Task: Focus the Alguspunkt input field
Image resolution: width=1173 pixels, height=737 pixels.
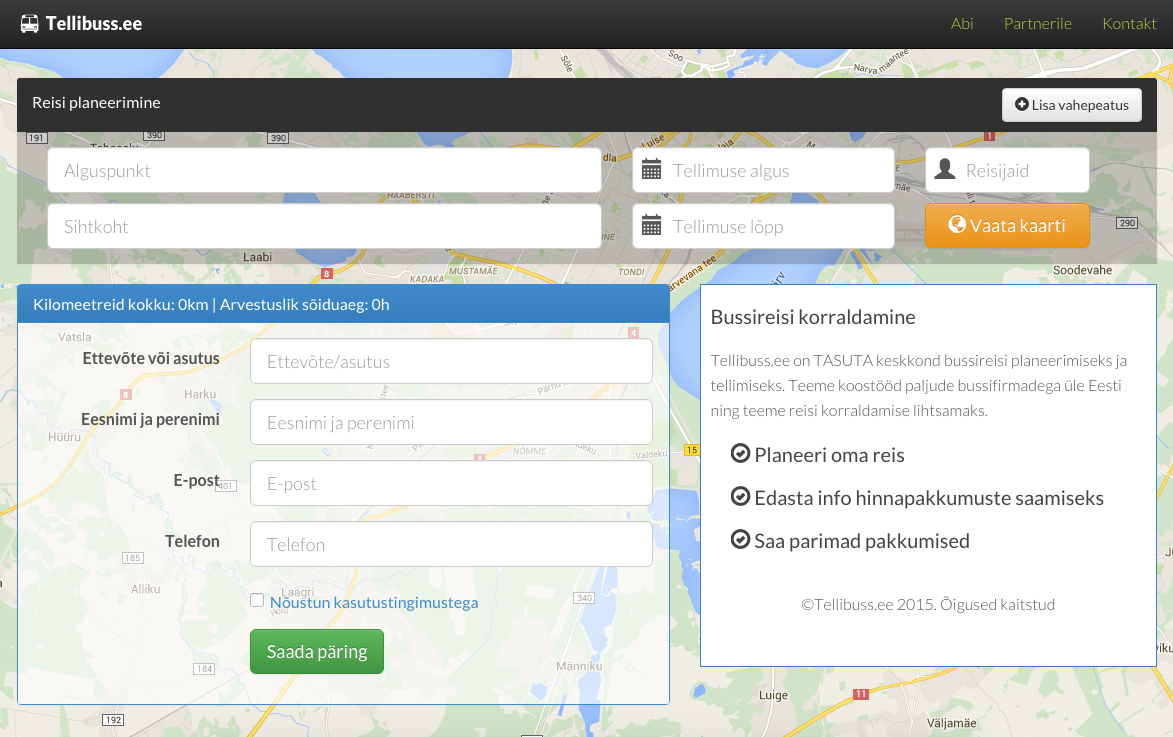Action: tap(324, 171)
